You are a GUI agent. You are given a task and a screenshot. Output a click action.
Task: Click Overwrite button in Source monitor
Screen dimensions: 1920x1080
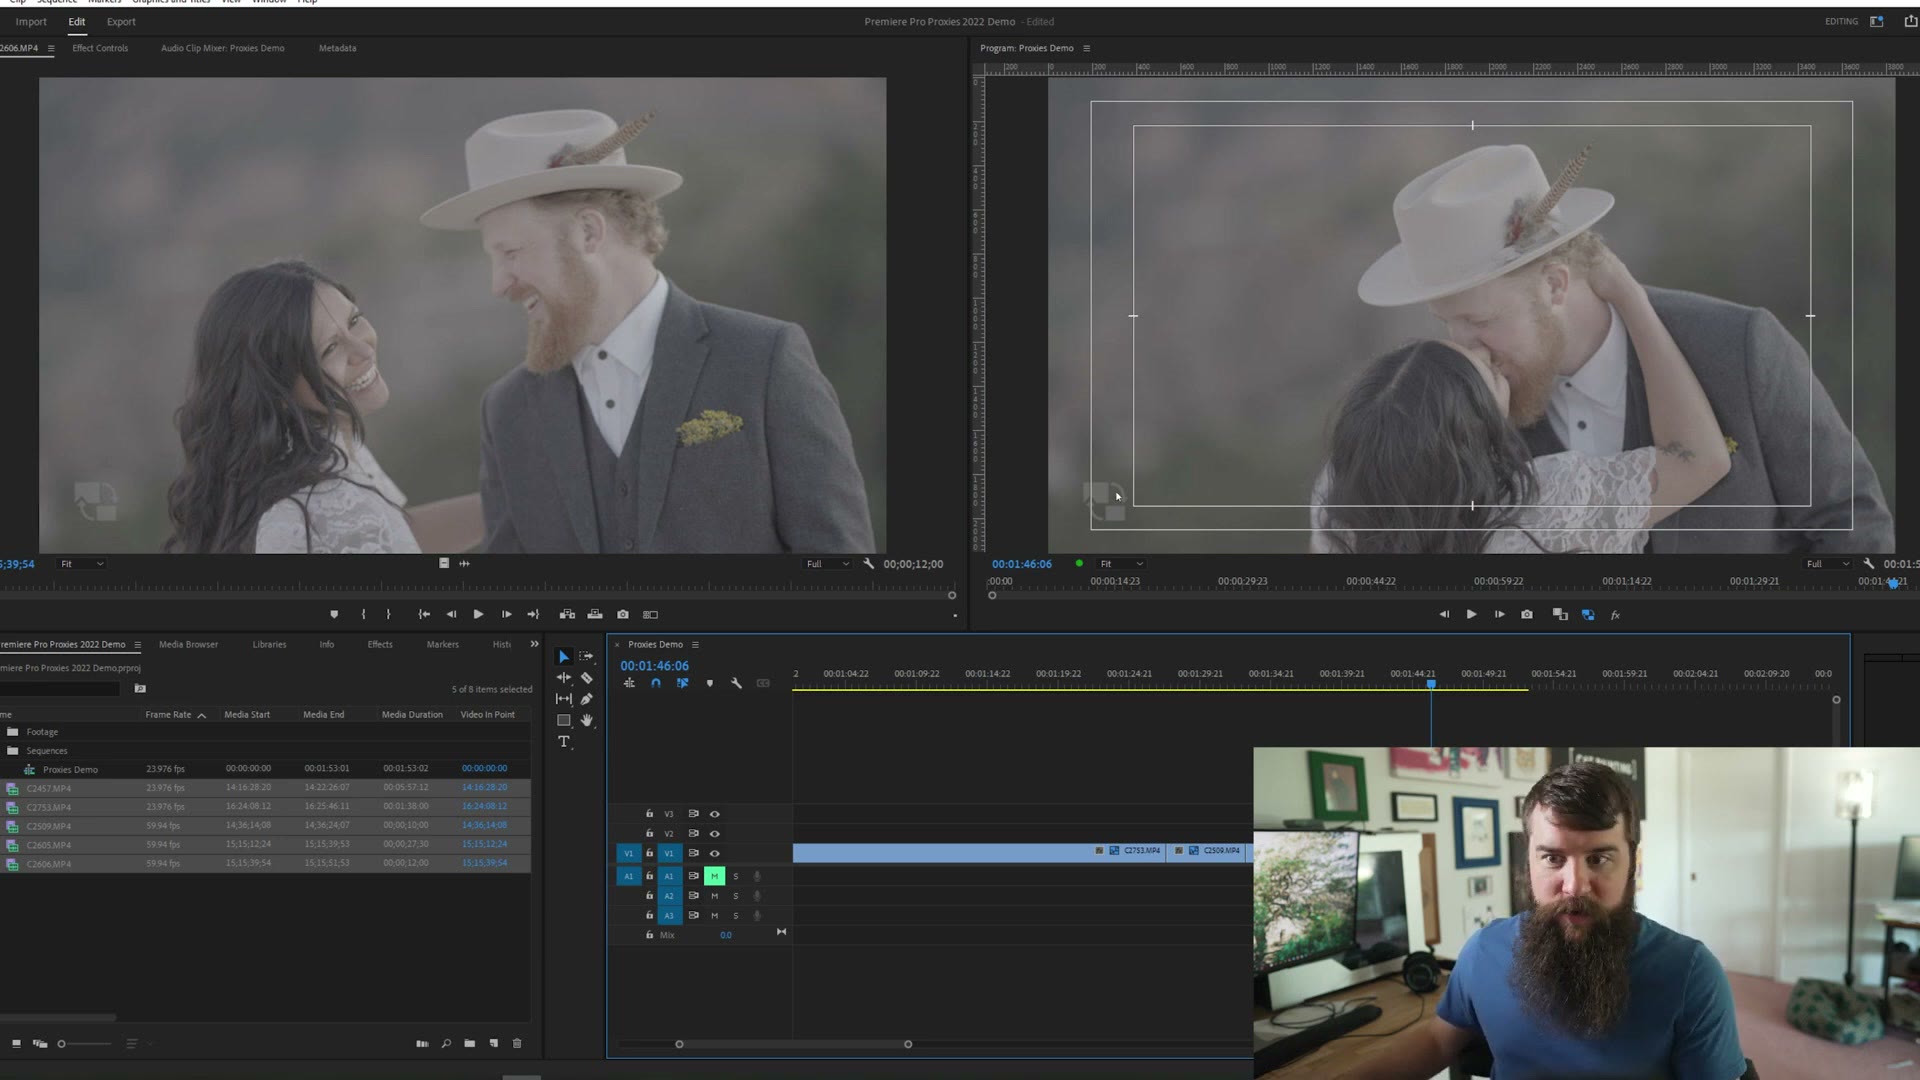point(595,614)
